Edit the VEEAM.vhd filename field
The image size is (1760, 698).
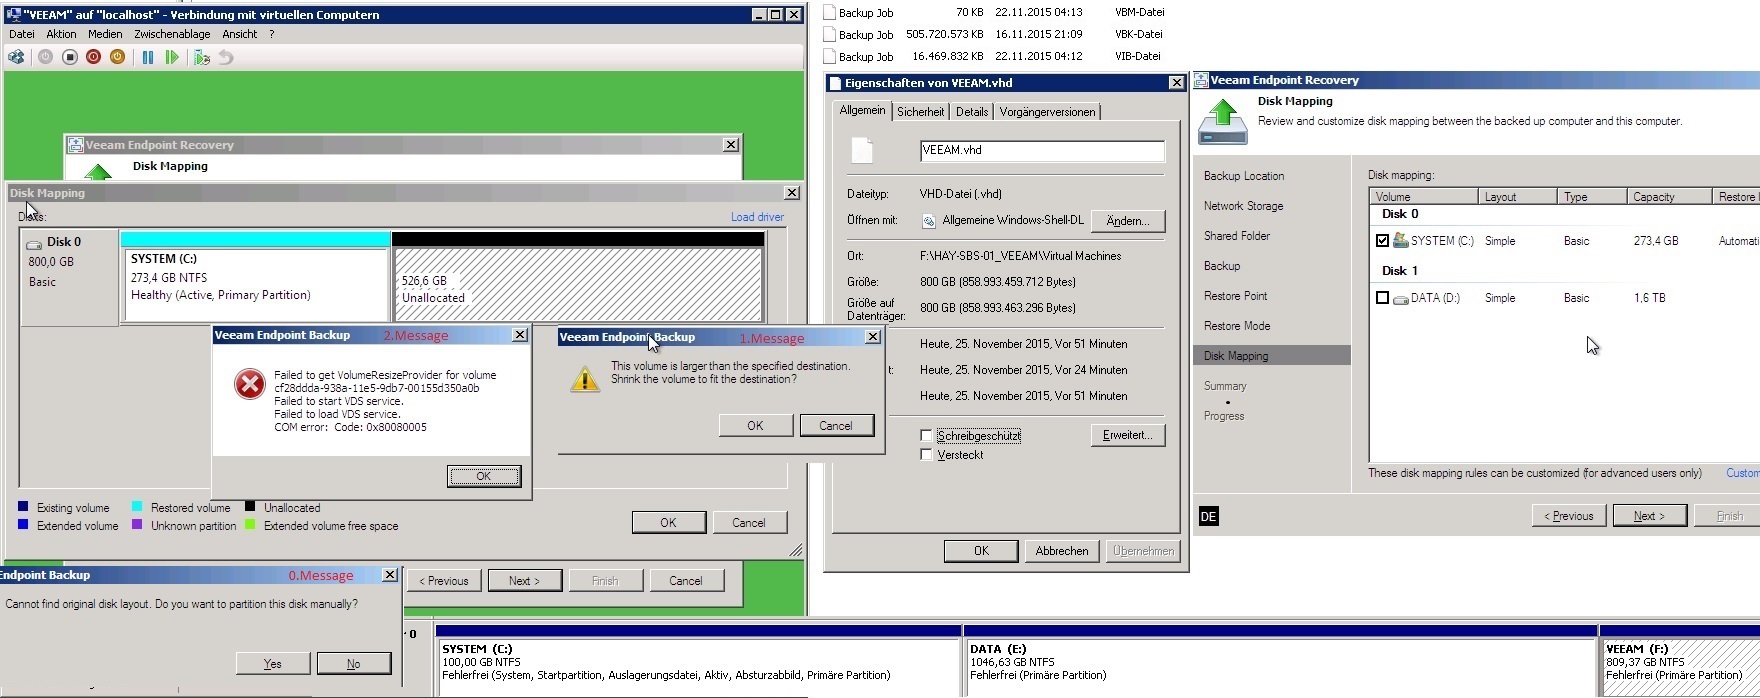[1042, 151]
